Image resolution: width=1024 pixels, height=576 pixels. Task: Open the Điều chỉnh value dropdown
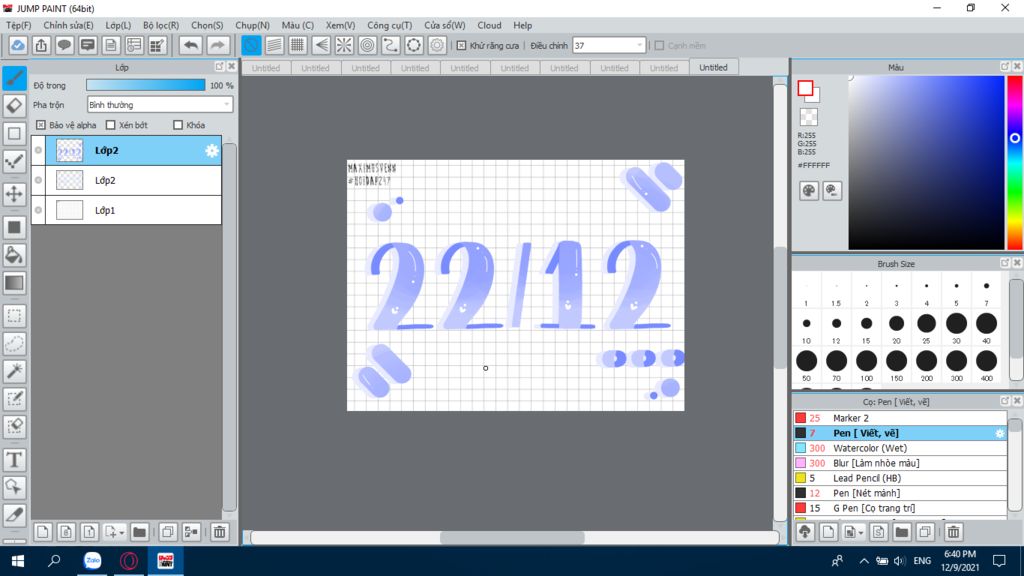(609, 46)
